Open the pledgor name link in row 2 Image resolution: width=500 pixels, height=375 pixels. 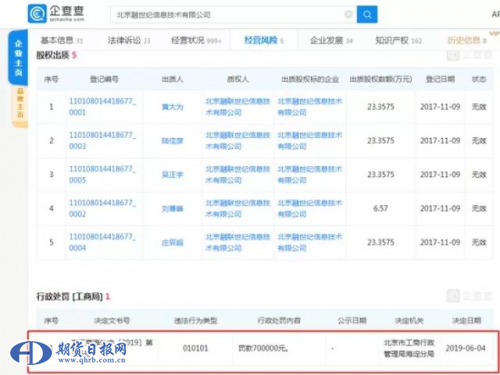tap(172, 141)
